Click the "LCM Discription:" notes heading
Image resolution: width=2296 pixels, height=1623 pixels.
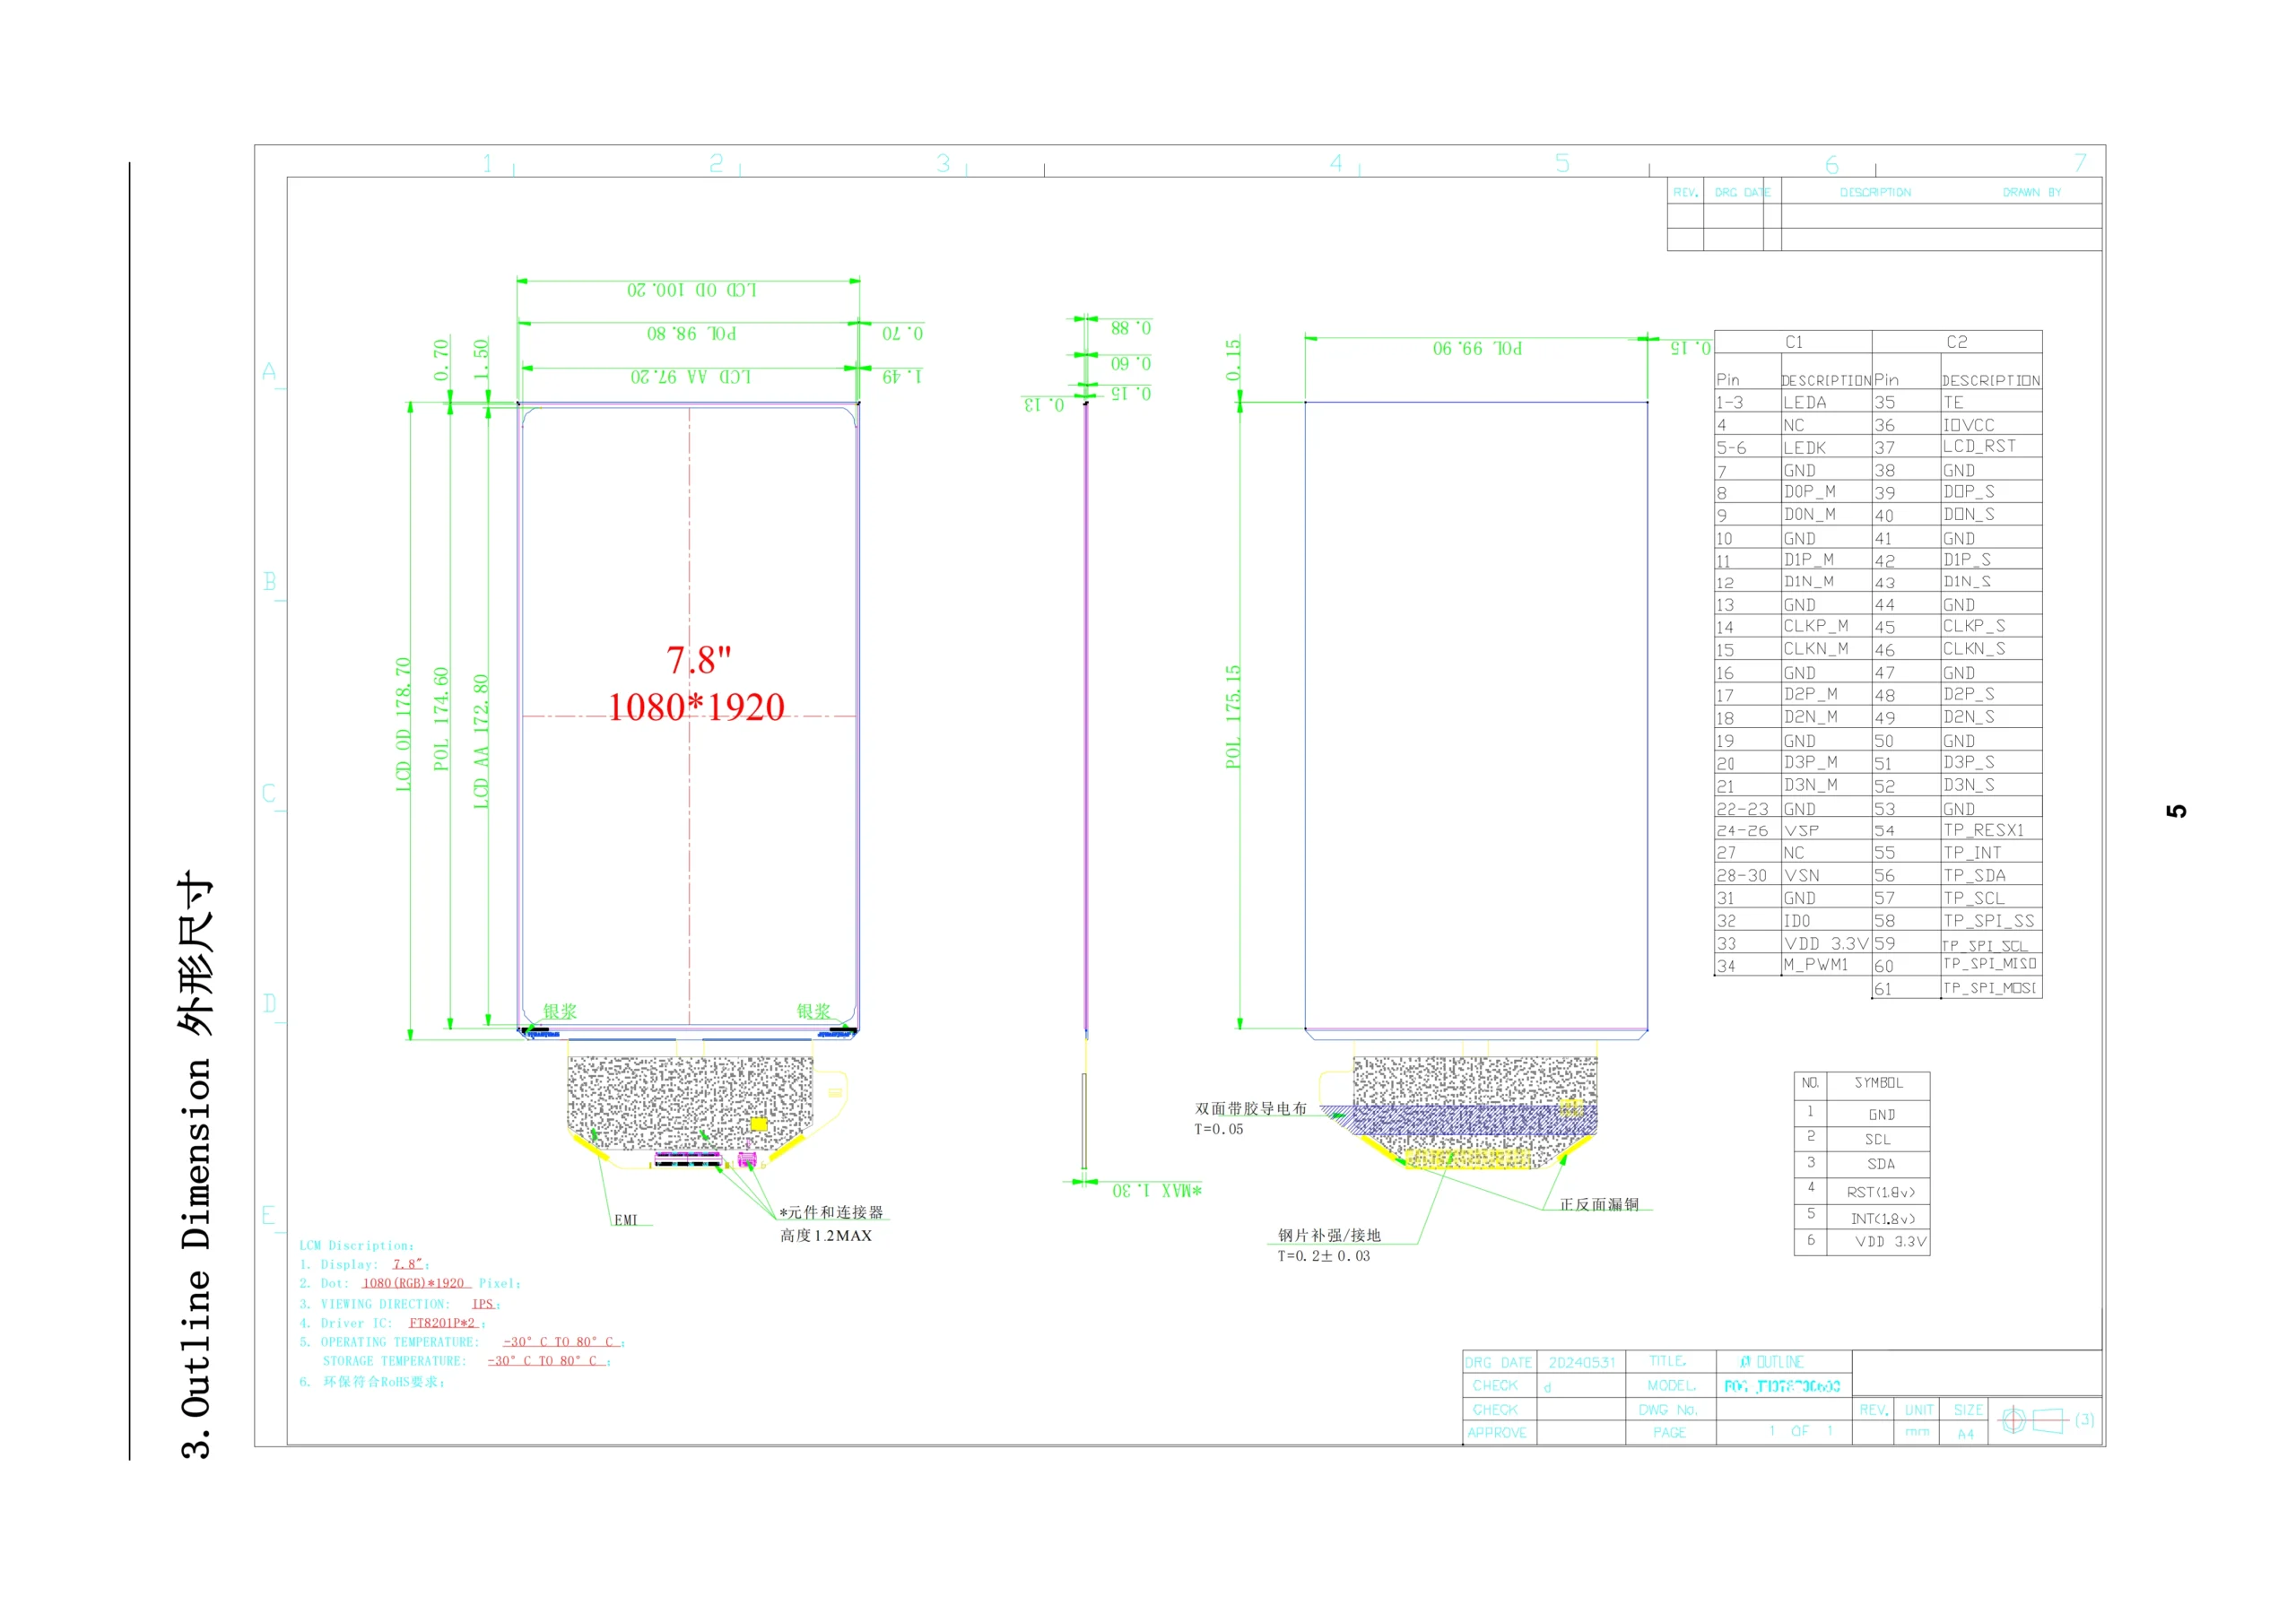coord(357,1246)
